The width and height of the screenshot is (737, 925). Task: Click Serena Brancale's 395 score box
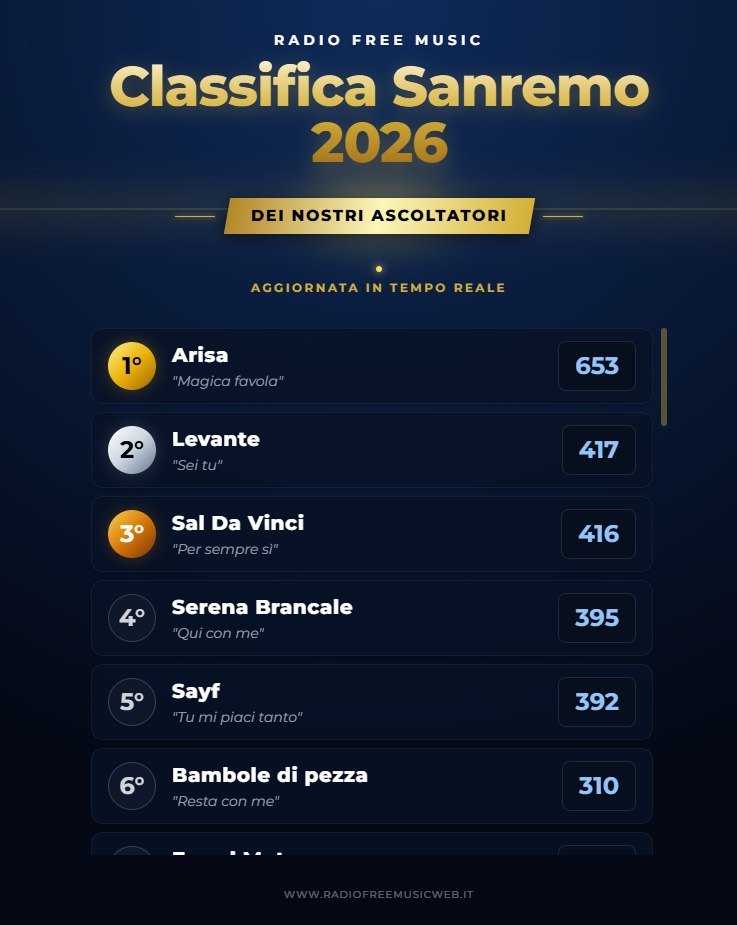coord(597,618)
